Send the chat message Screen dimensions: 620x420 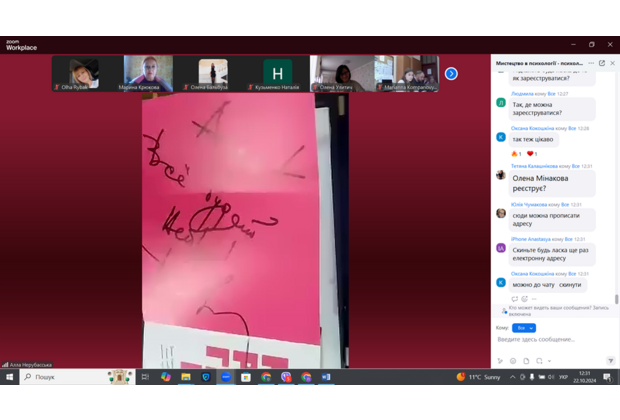610,360
